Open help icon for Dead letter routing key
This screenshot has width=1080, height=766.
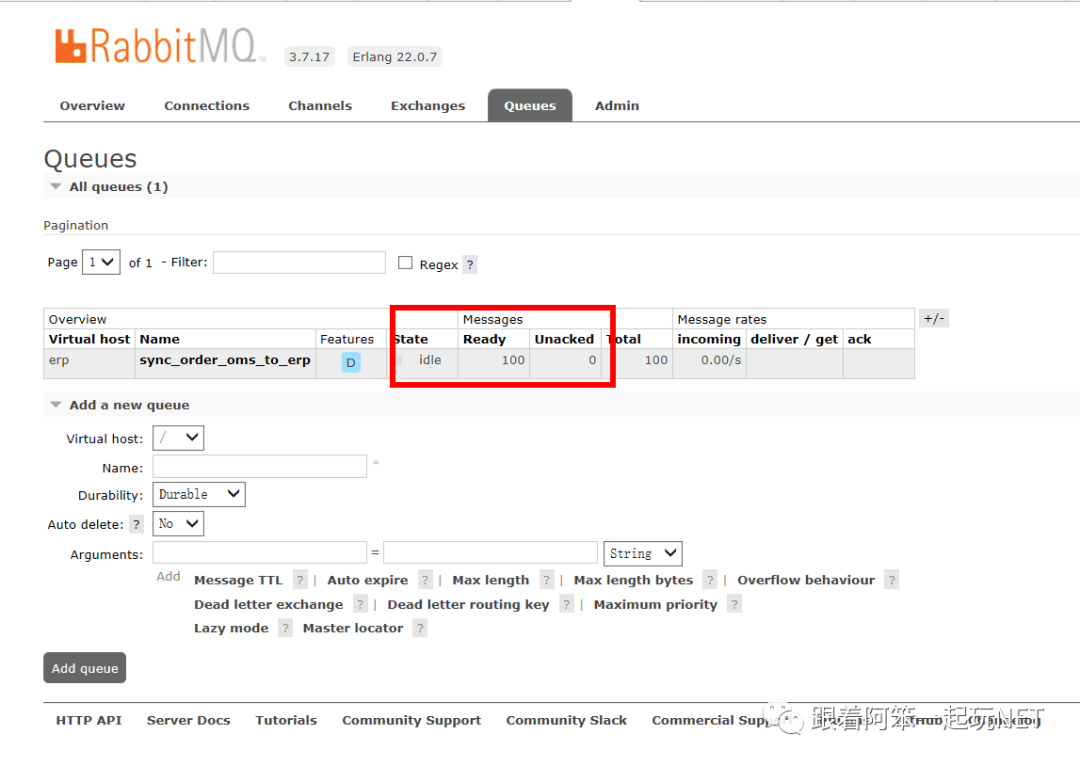click(566, 604)
